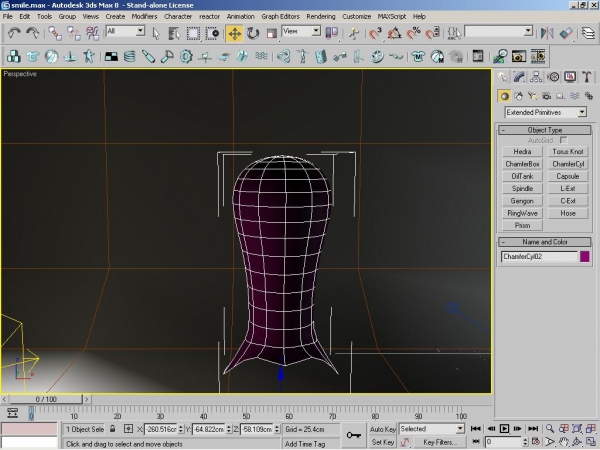Activate the Select and Scale tool
This screenshot has height=450, width=600.
pyautogui.click(x=271, y=33)
